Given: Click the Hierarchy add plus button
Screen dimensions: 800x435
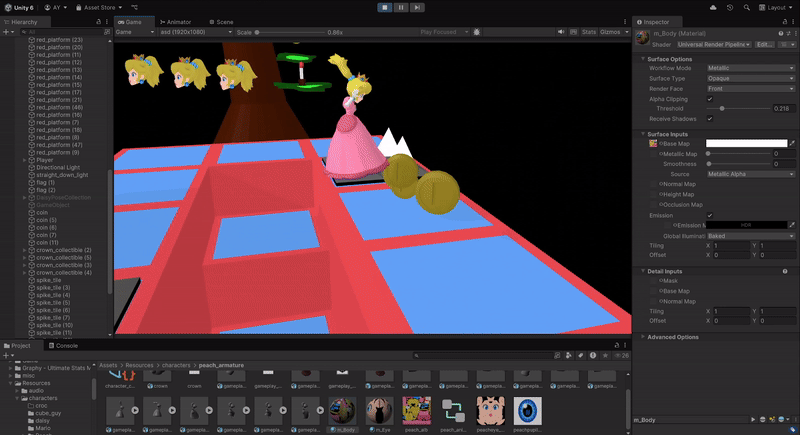Looking at the screenshot, I should pyautogui.click(x=6, y=32).
